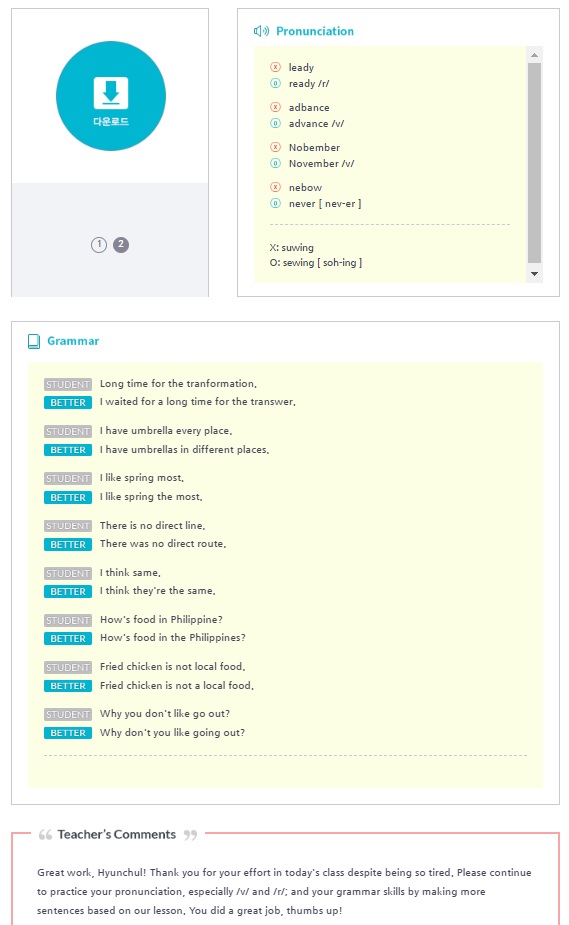569x925 pixels.
Task: Click the pronunciation scrollbar down arrow
Action: point(534,274)
